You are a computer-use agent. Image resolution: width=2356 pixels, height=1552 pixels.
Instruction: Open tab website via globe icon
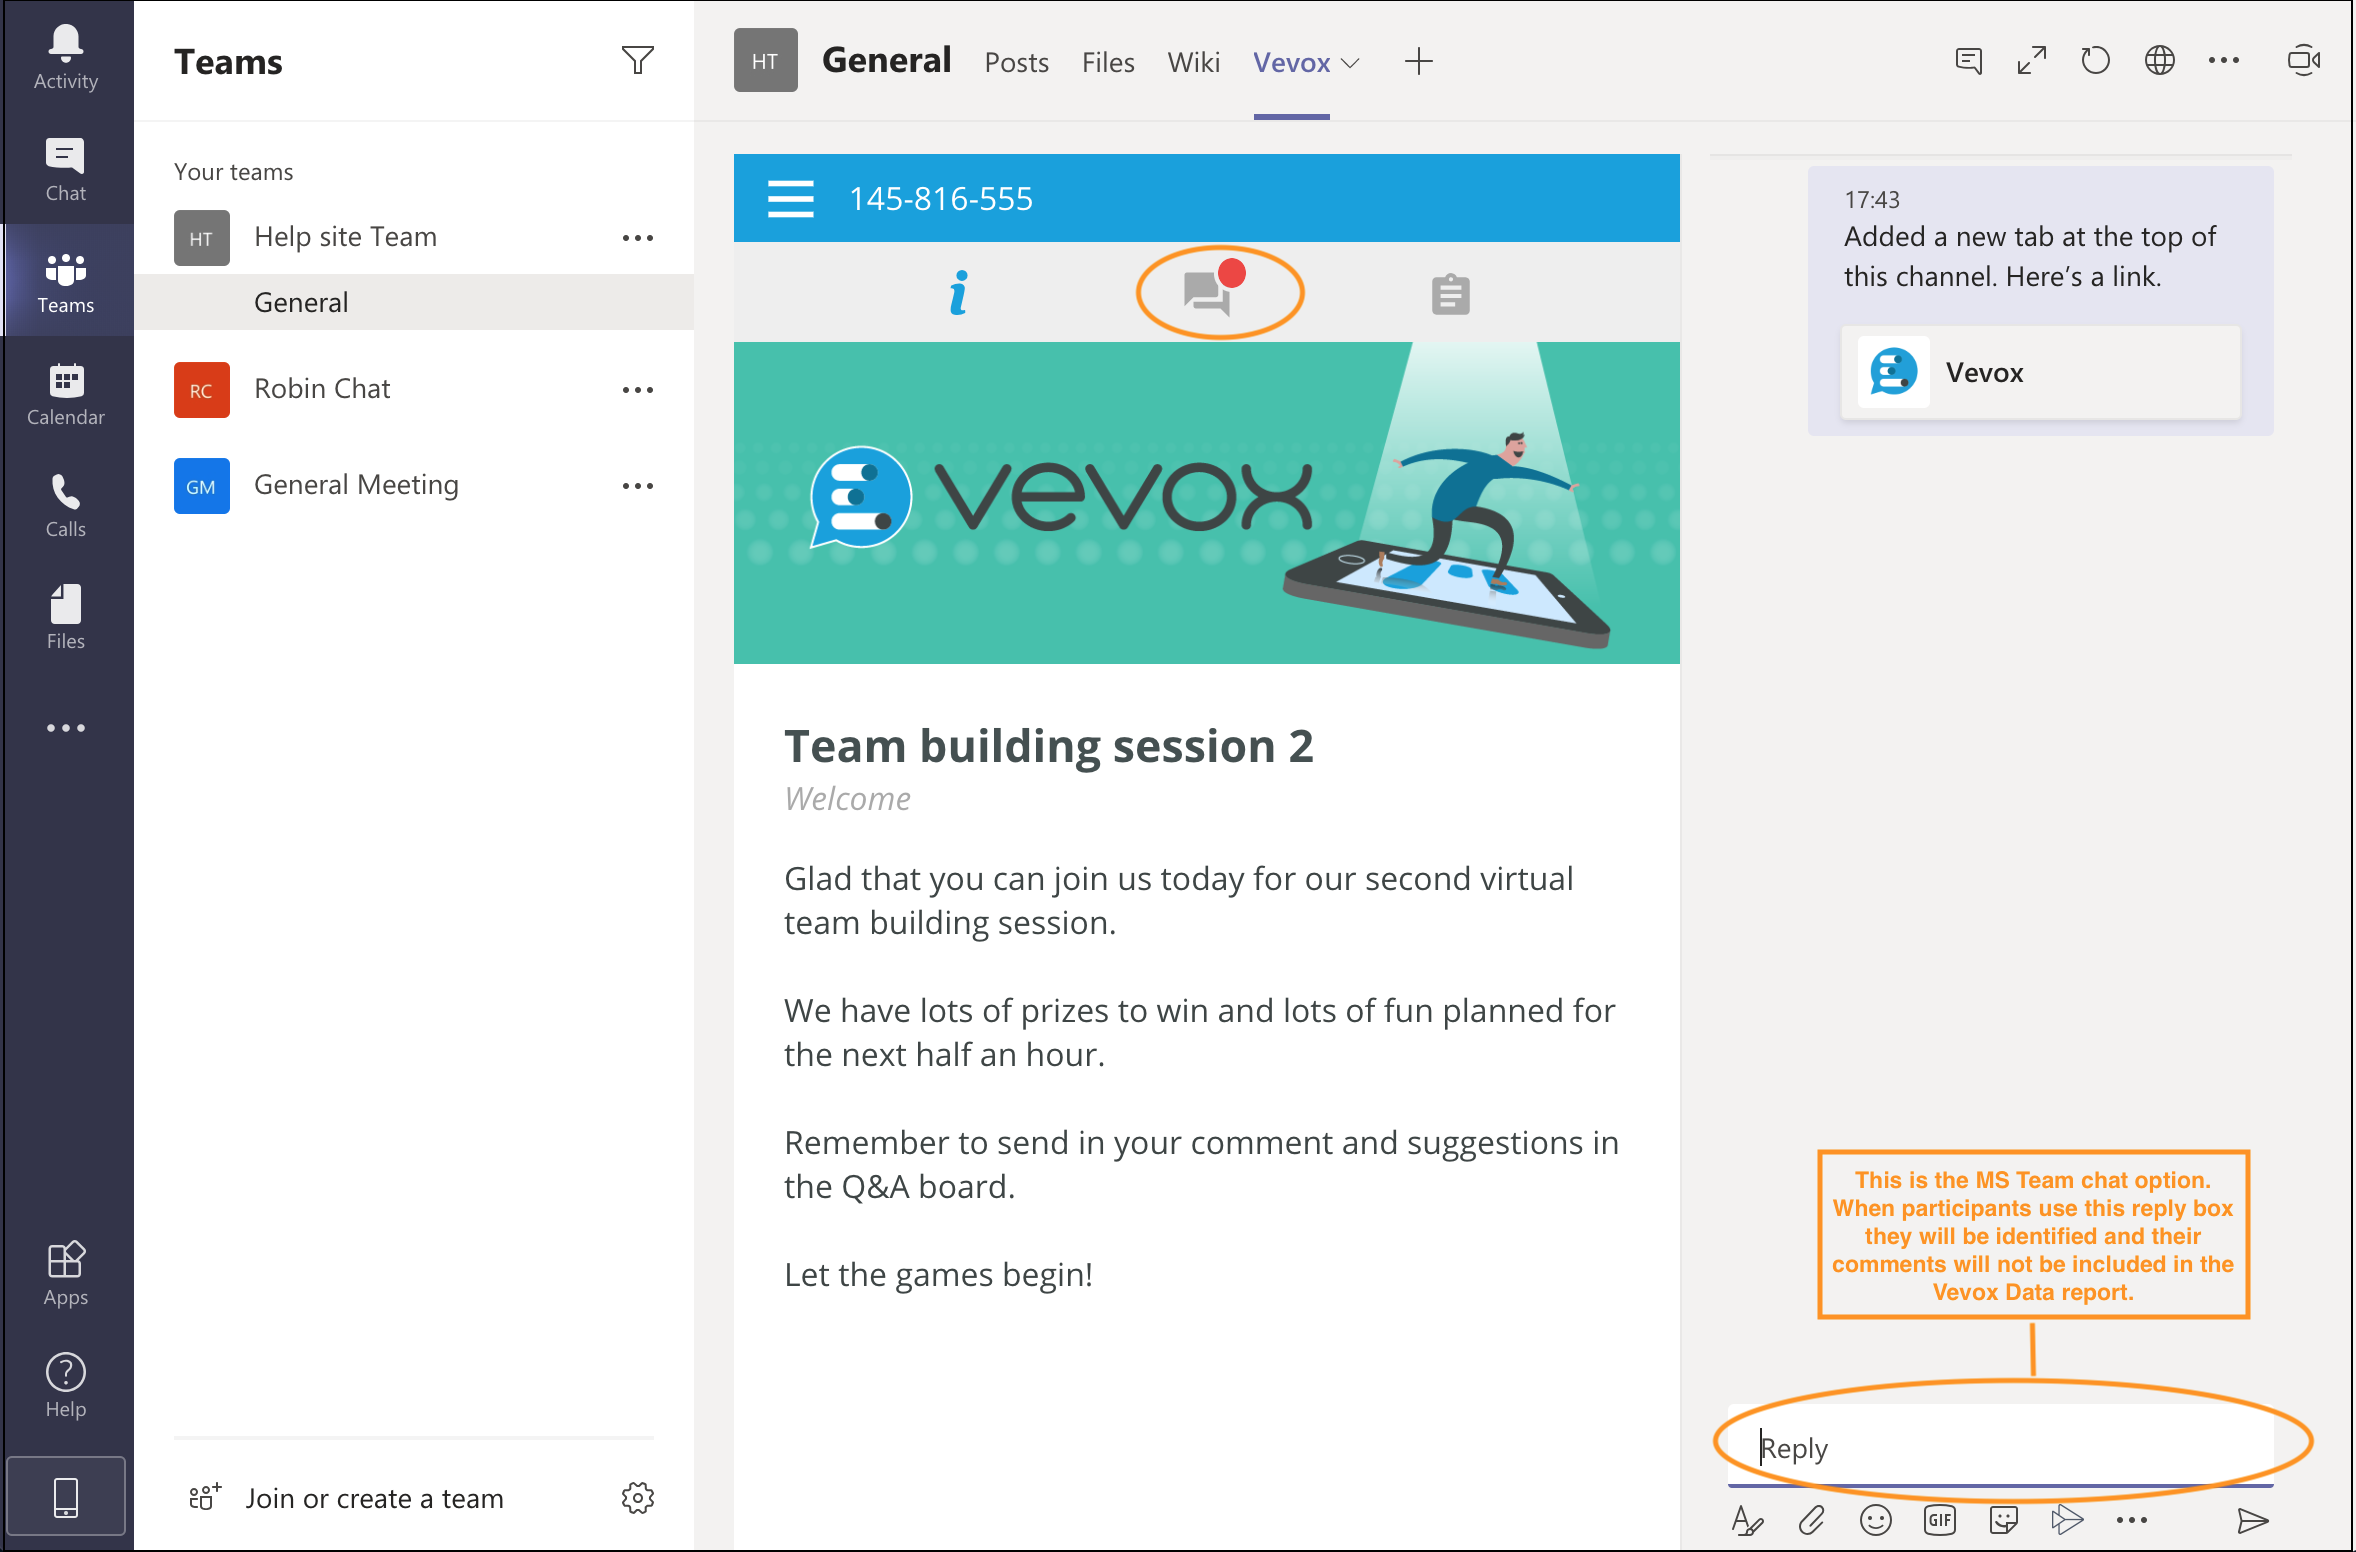(x=2159, y=61)
